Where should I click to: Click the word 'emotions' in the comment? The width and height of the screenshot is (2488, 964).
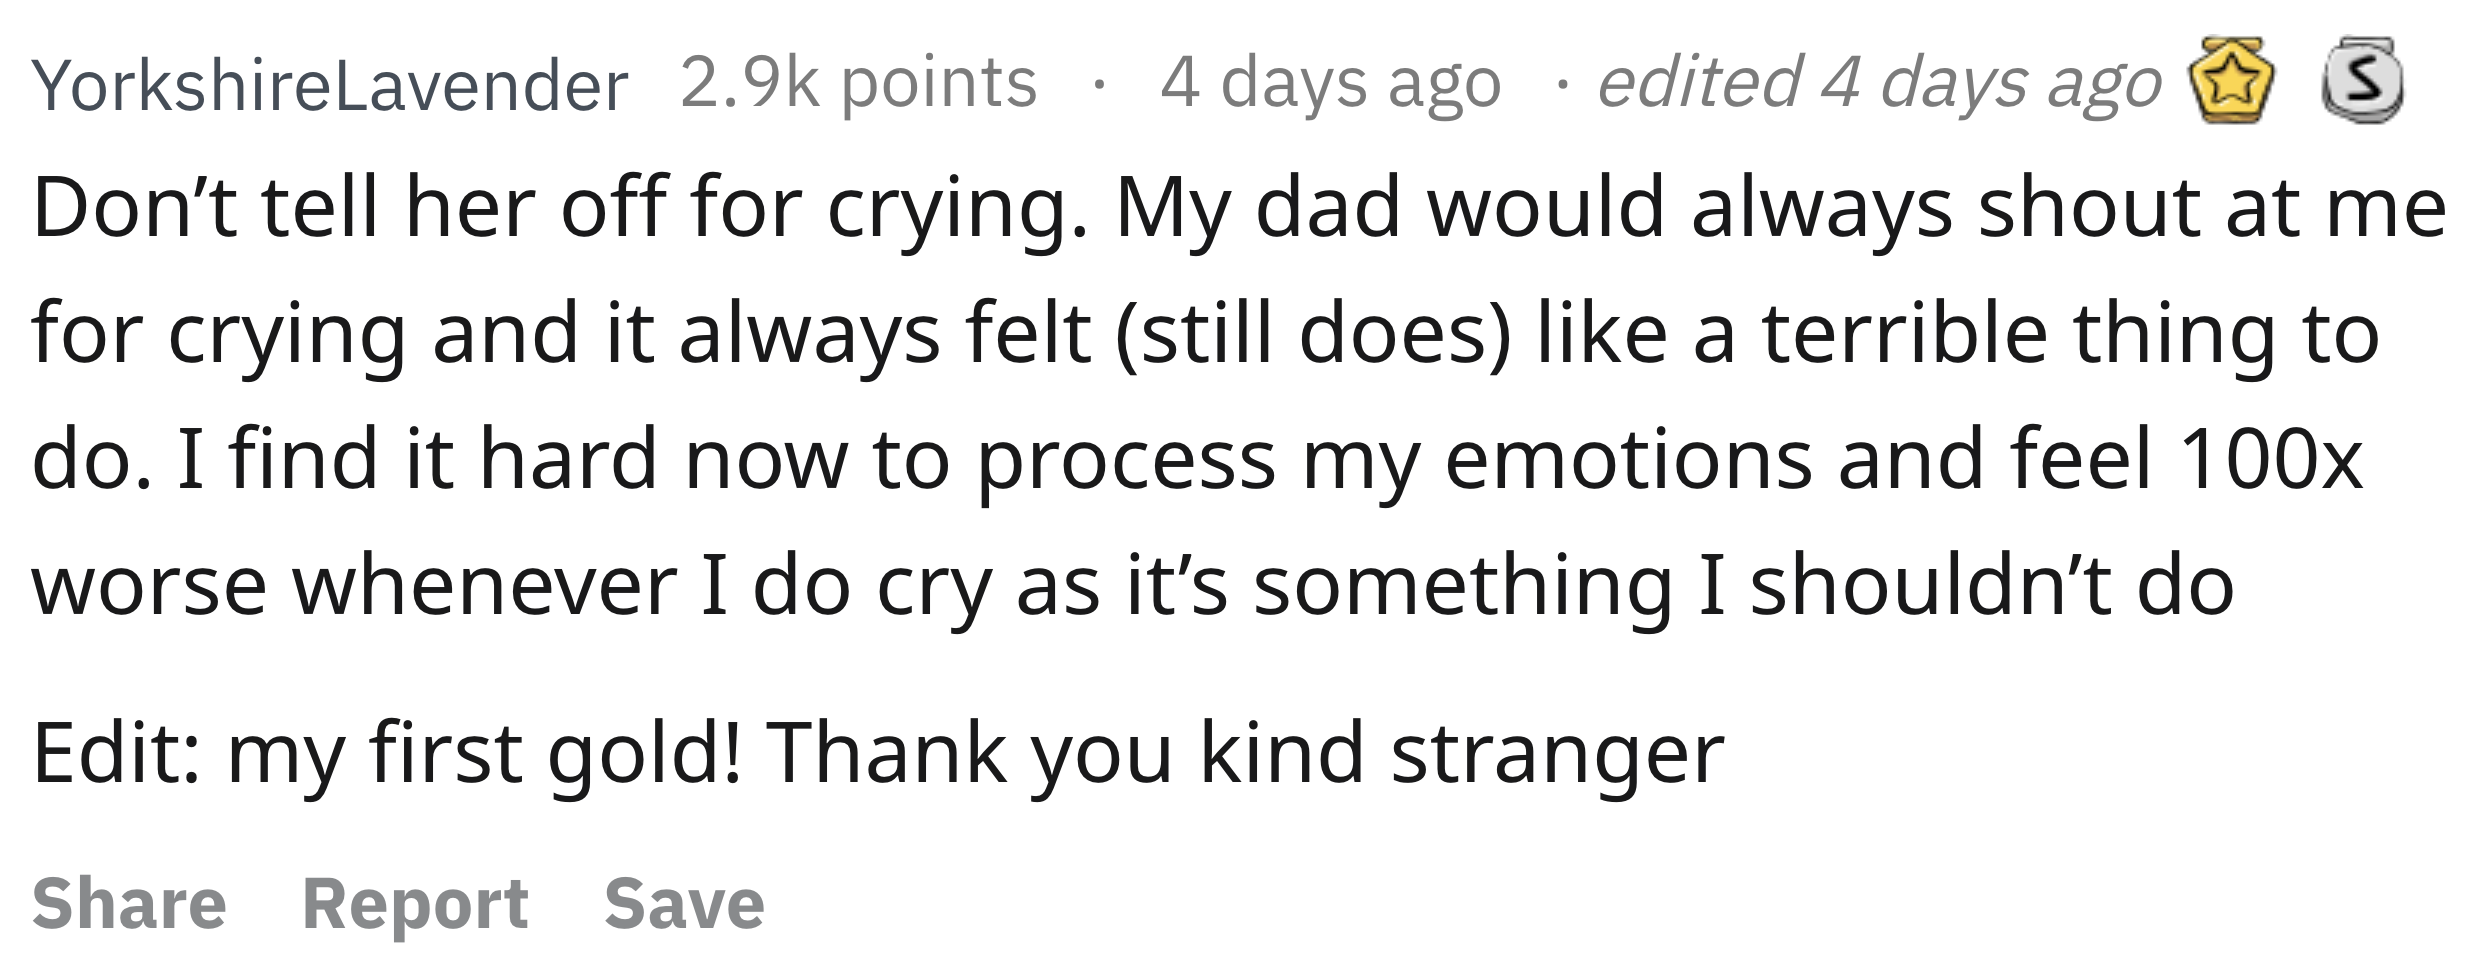(1628, 460)
